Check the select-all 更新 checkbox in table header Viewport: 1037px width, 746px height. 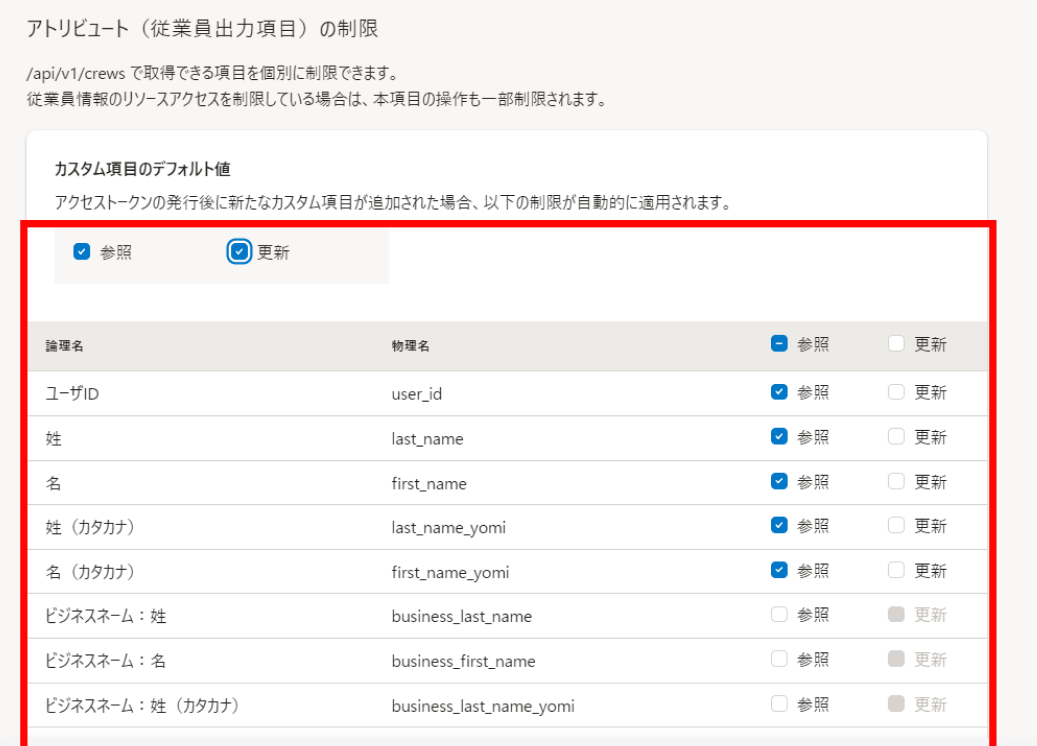click(896, 344)
